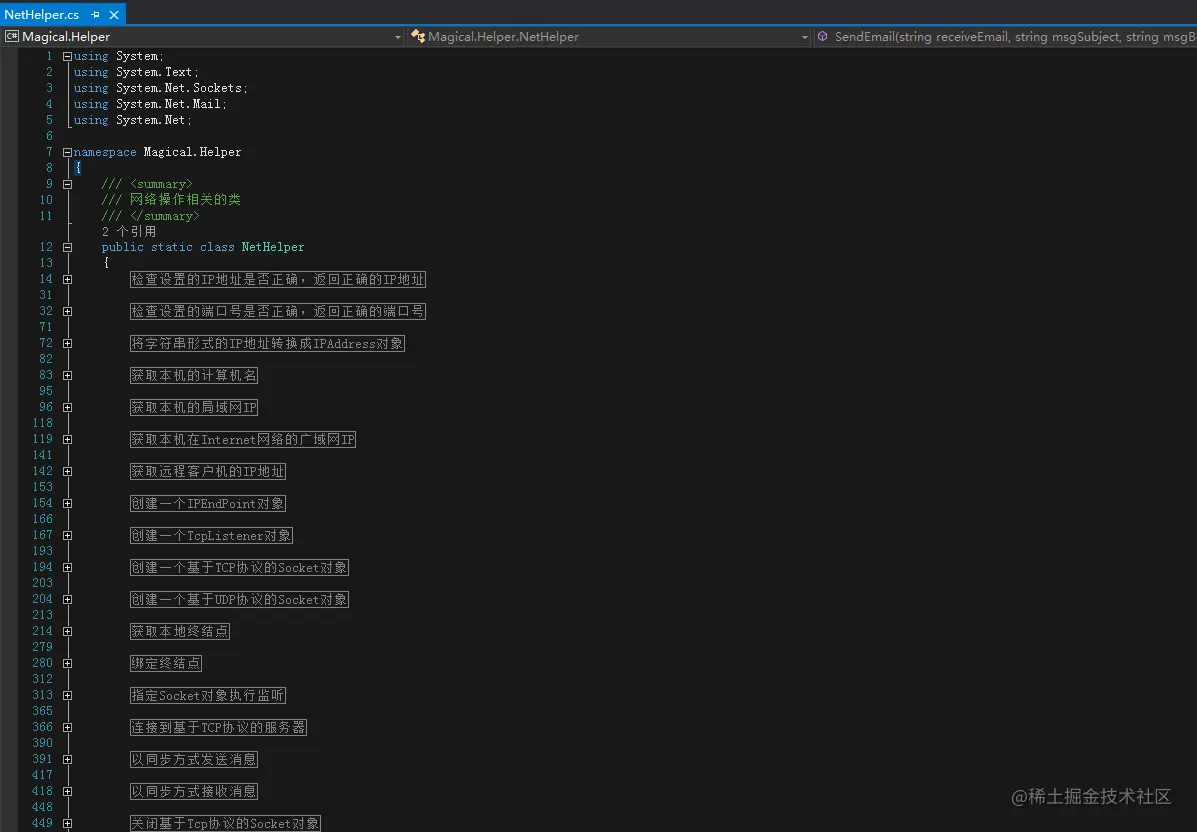Image resolution: width=1197 pixels, height=832 pixels.
Task: Collapse the NetHelper class at line 12
Action: (x=67, y=247)
